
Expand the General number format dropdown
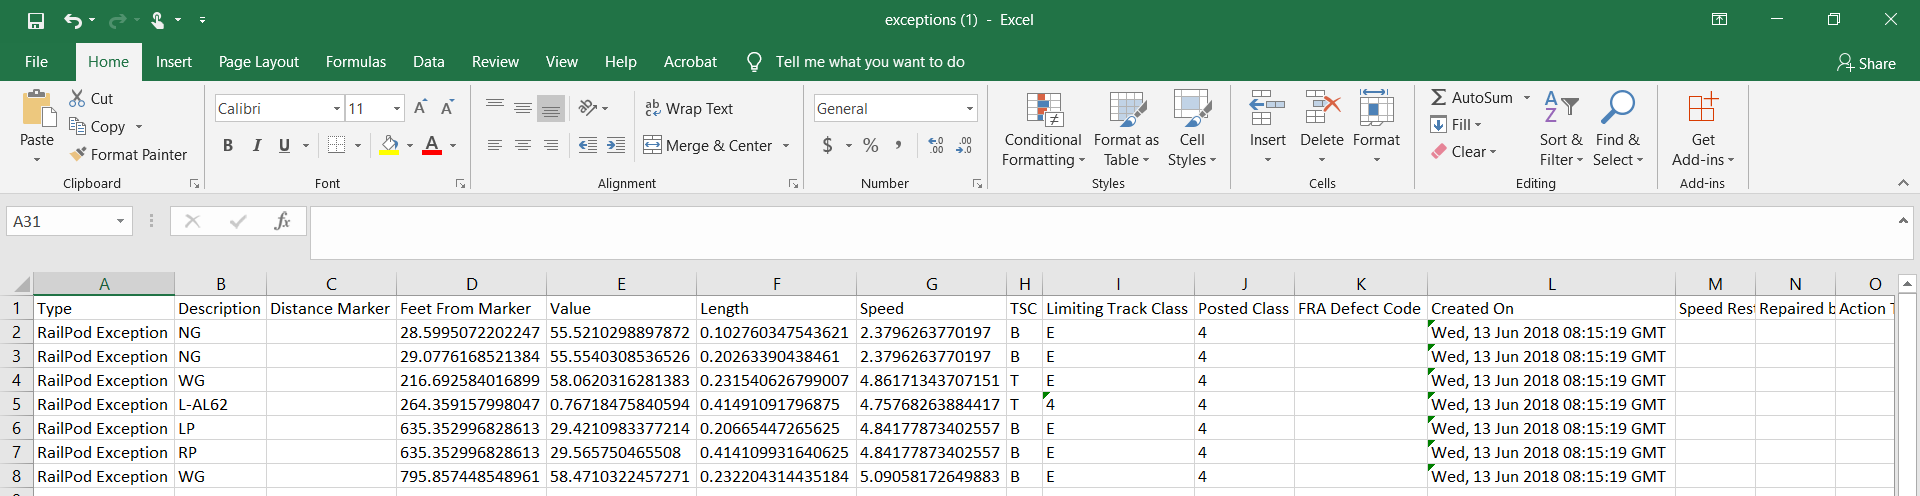pyautogui.click(x=969, y=109)
